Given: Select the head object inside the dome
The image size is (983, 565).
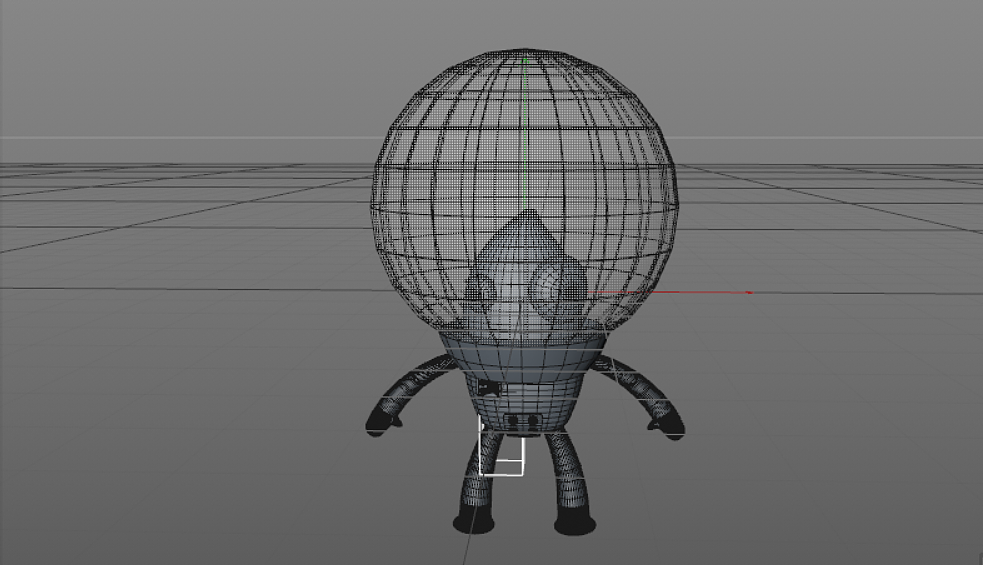Looking at the screenshot, I should click(526, 276).
